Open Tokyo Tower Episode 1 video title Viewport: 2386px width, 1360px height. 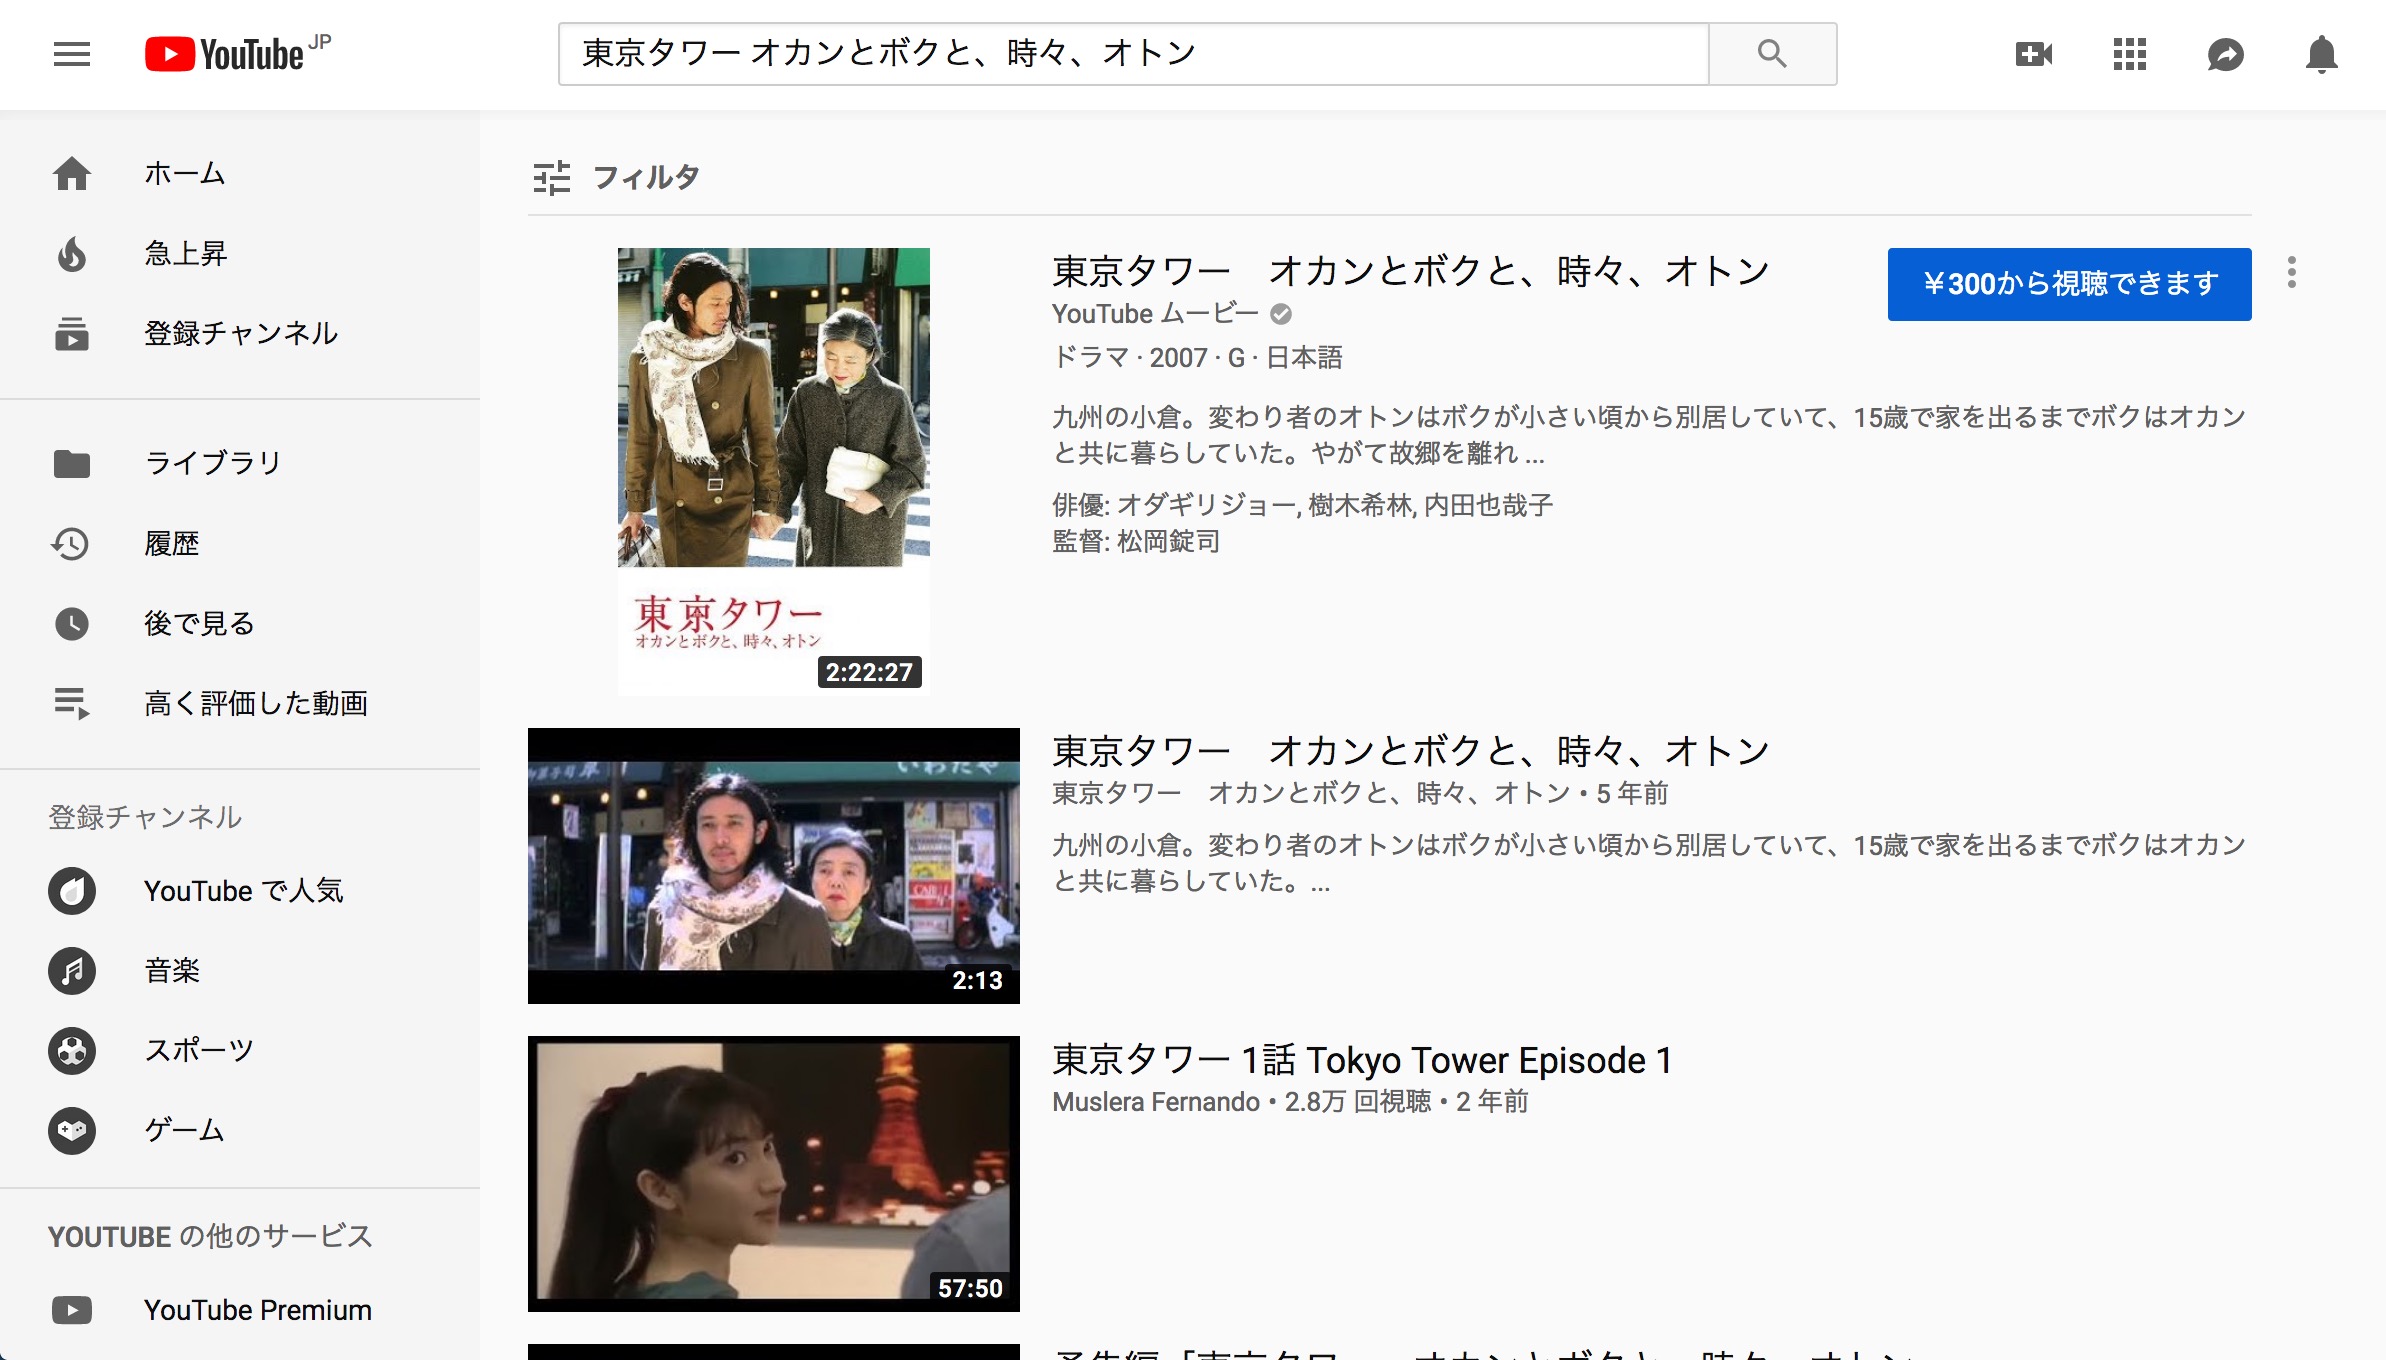pyautogui.click(x=1362, y=1060)
